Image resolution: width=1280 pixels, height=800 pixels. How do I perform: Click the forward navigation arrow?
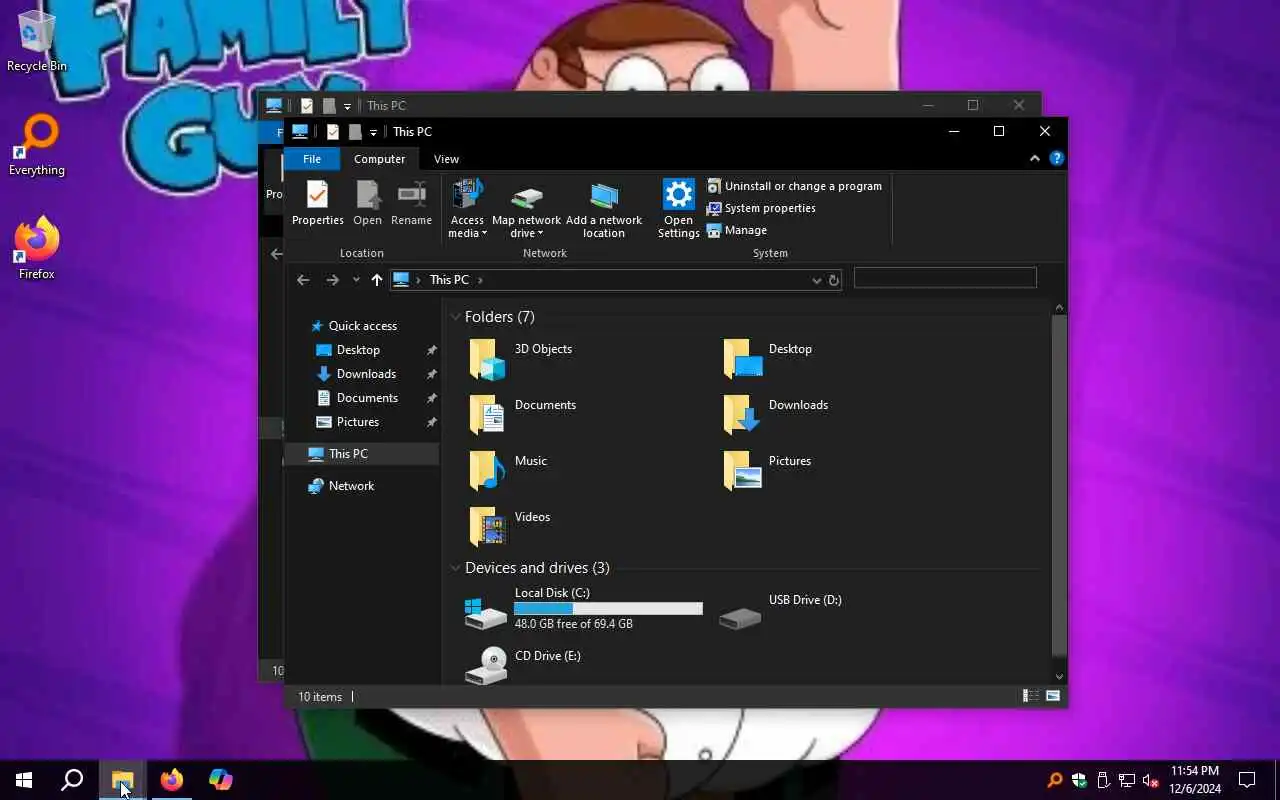click(332, 280)
